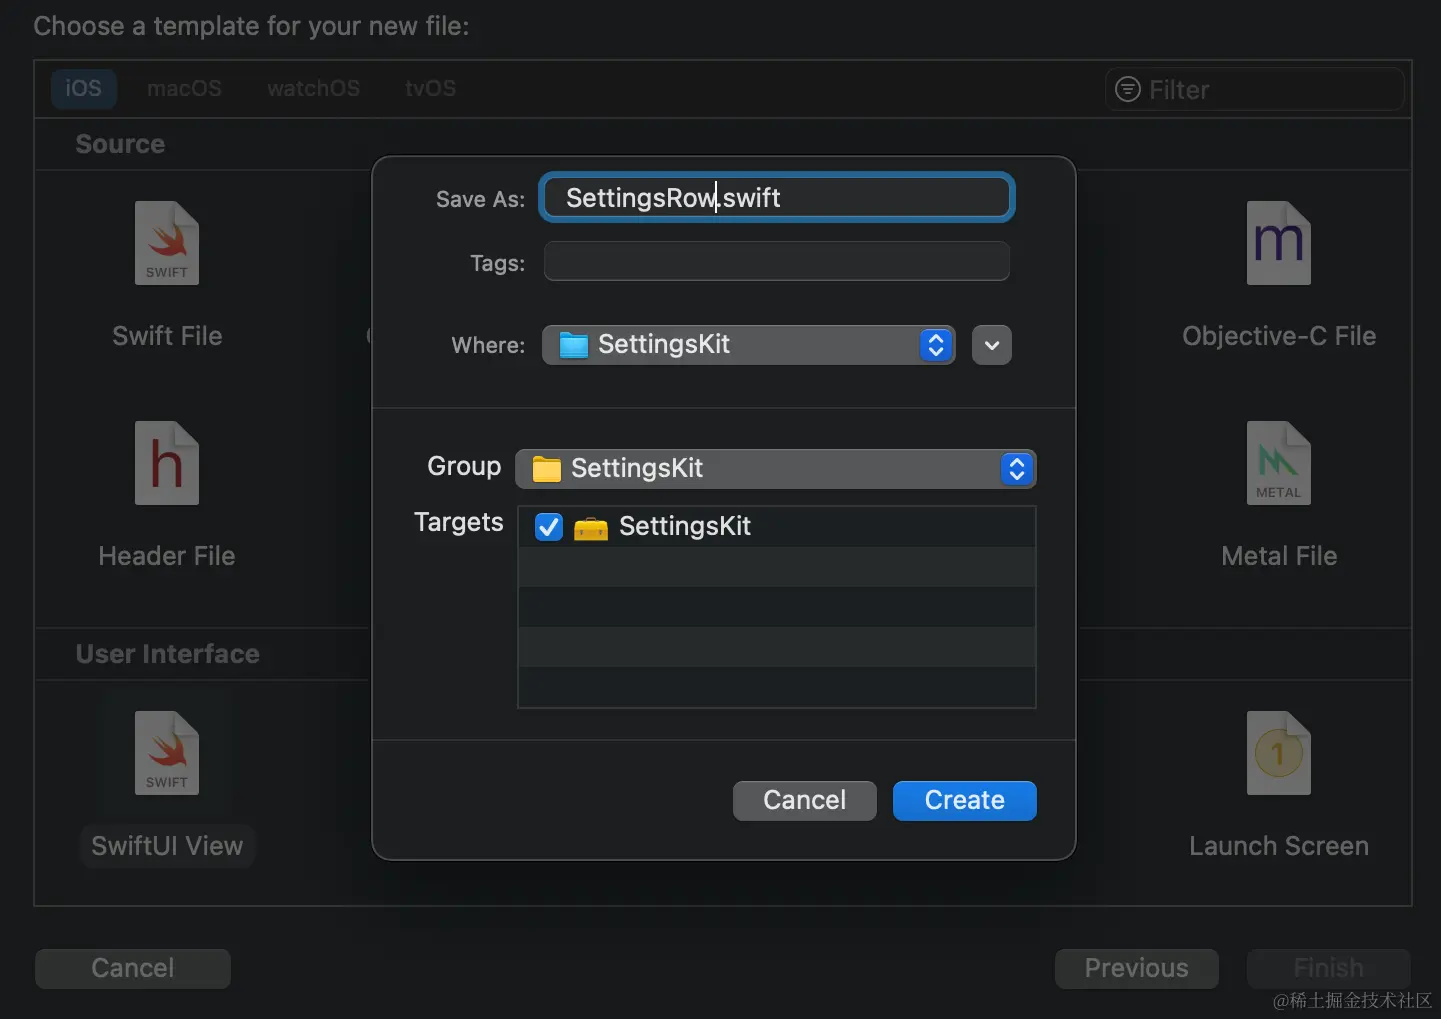Select the Swift File template icon
Screen dimensions: 1441x1019
click(166, 243)
